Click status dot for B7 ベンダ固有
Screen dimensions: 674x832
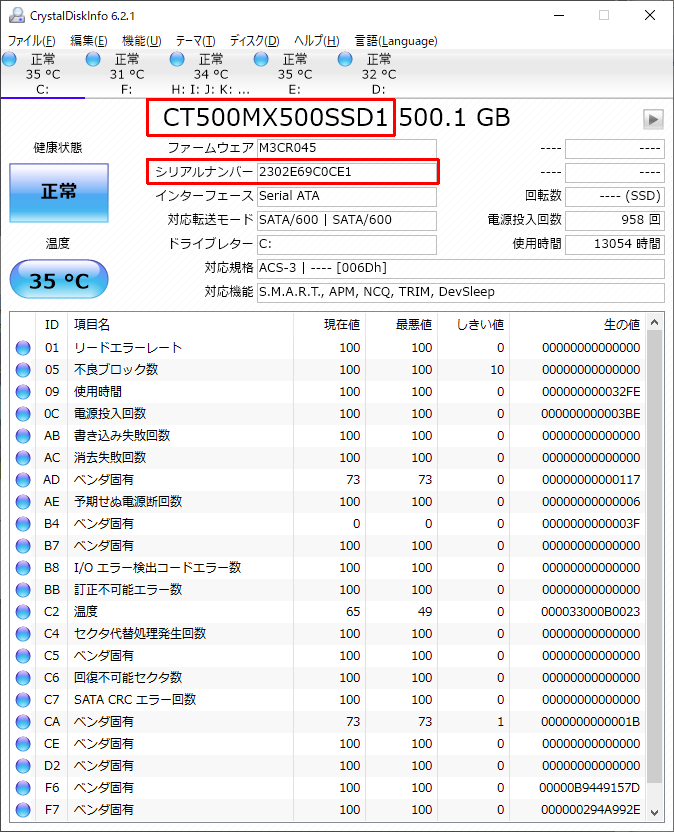tap(23, 546)
